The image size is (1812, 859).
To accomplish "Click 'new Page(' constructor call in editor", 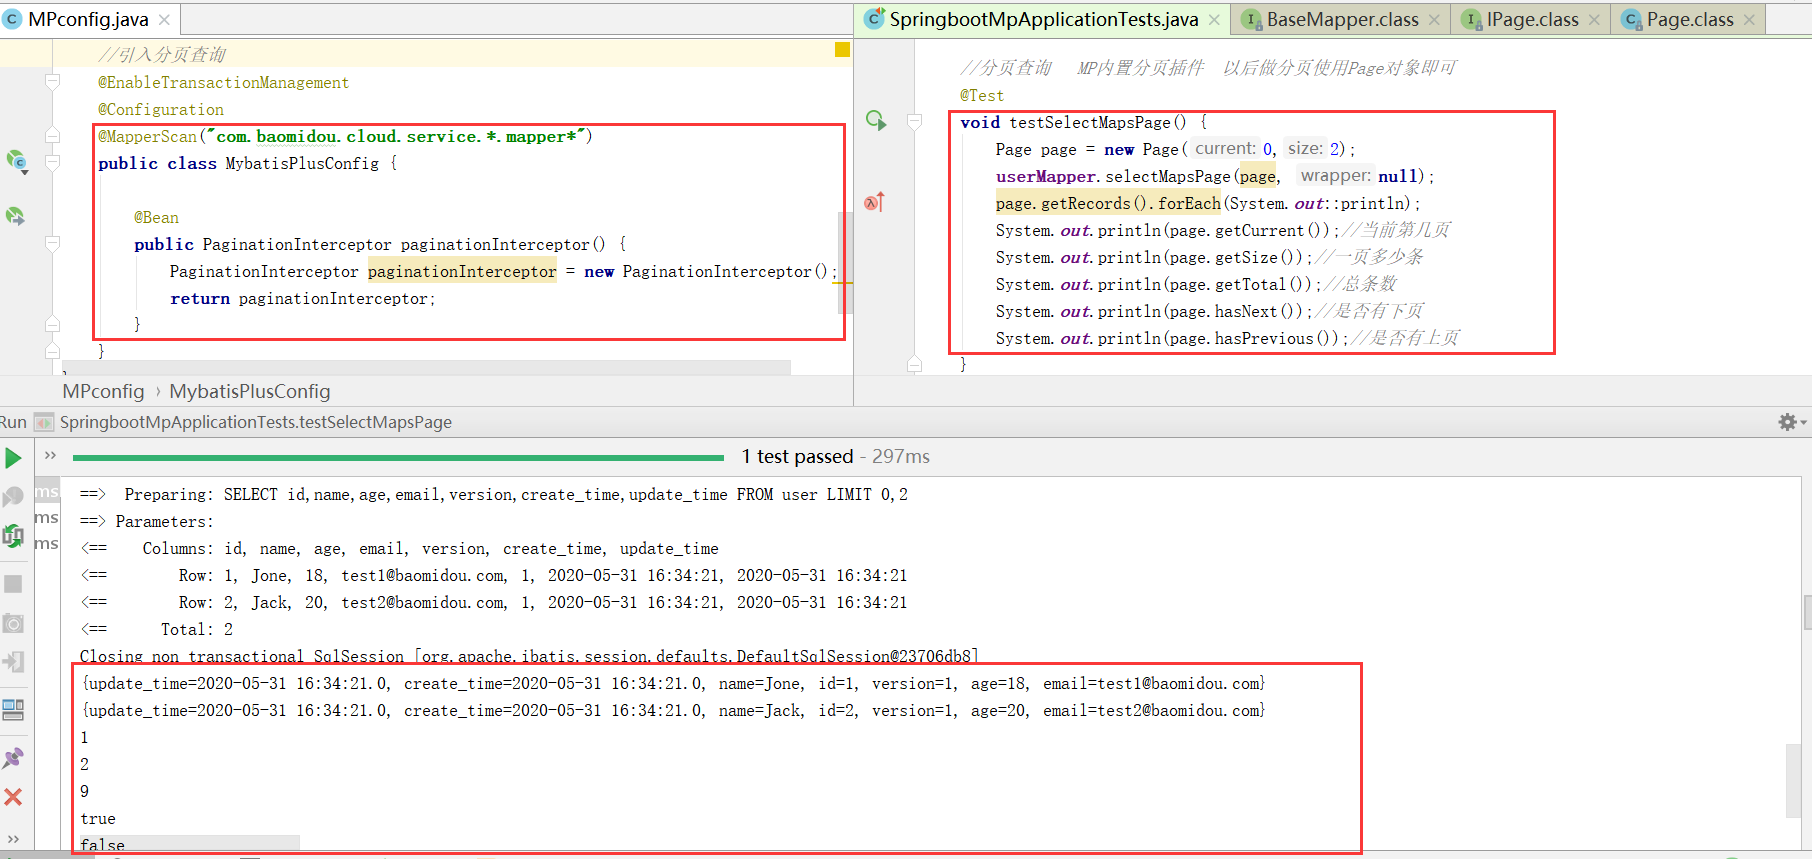I will [1145, 149].
